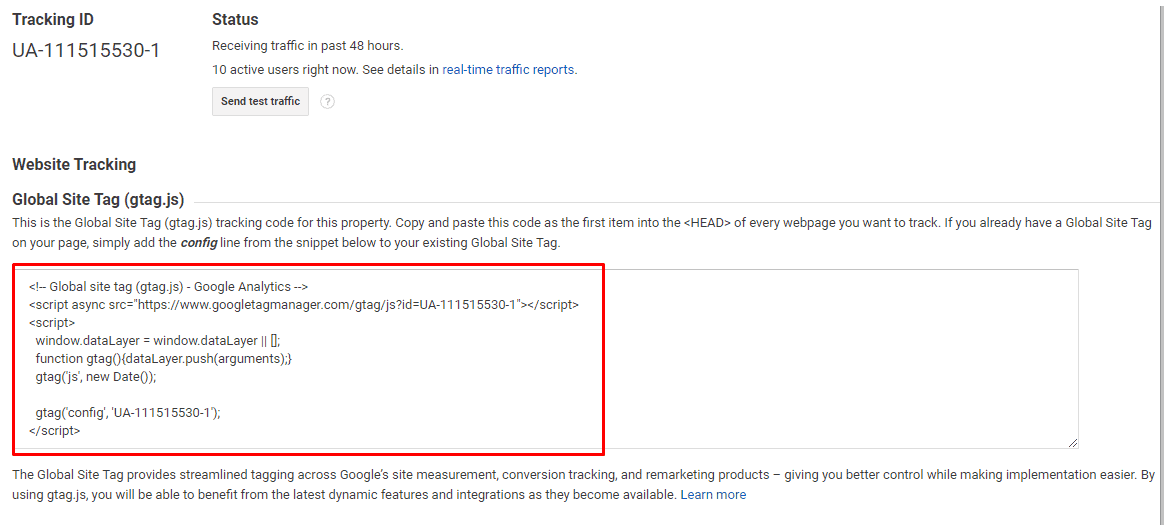Place cursor on the script async src line
Image resolution: width=1164 pixels, height=525 pixels.
point(304,304)
